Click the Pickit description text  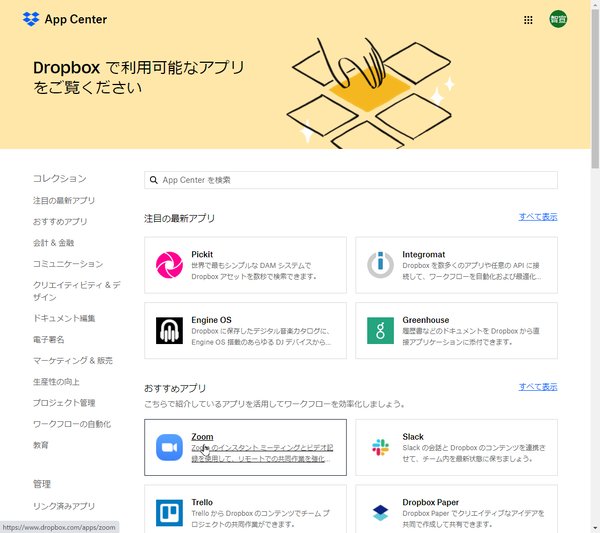(254, 271)
